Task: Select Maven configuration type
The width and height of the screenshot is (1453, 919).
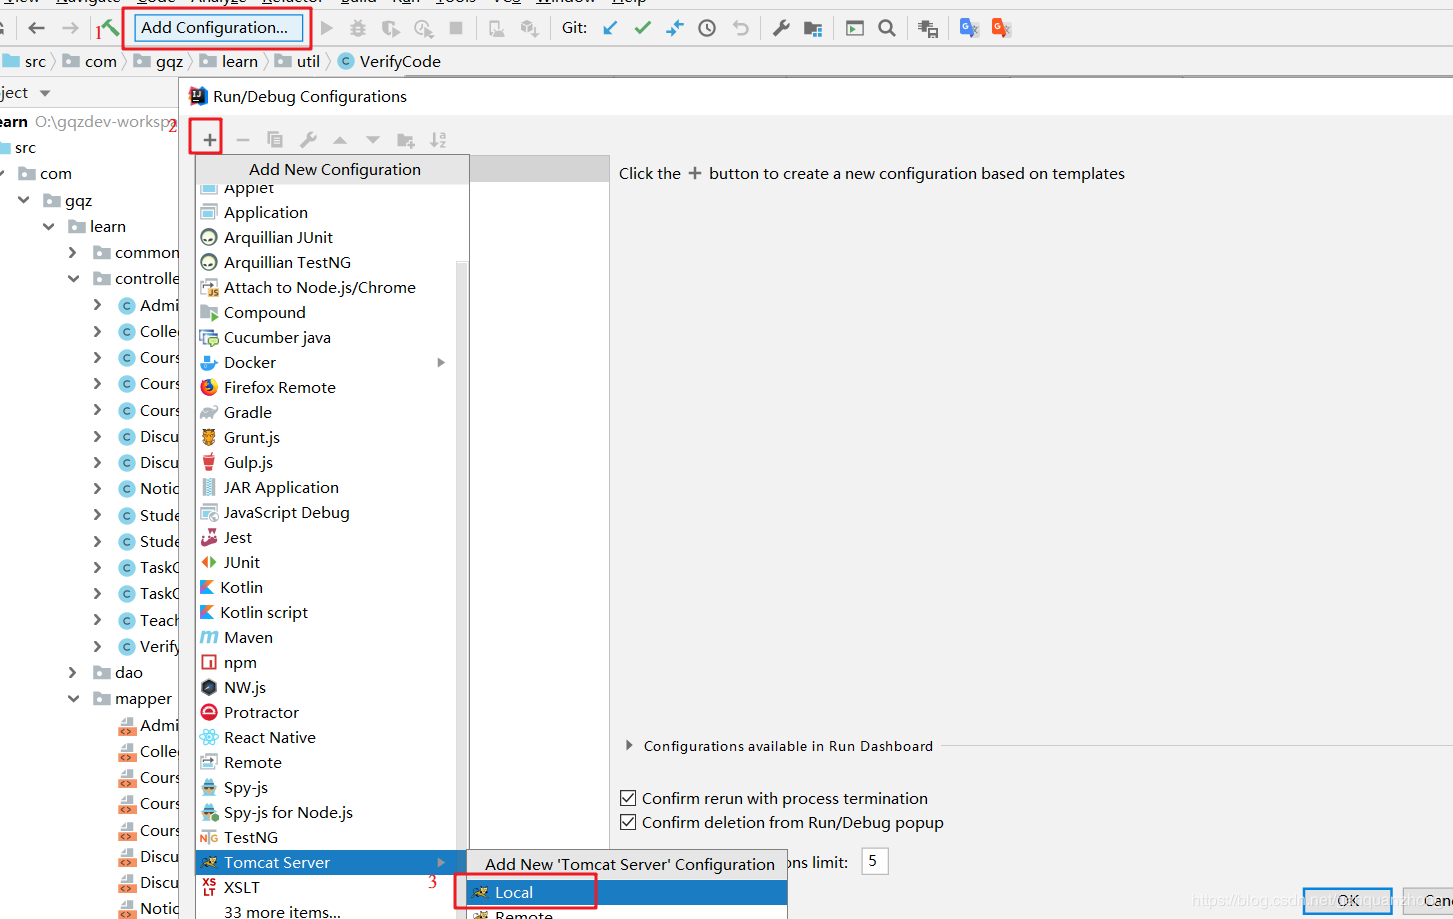Action: coord(326,637)
